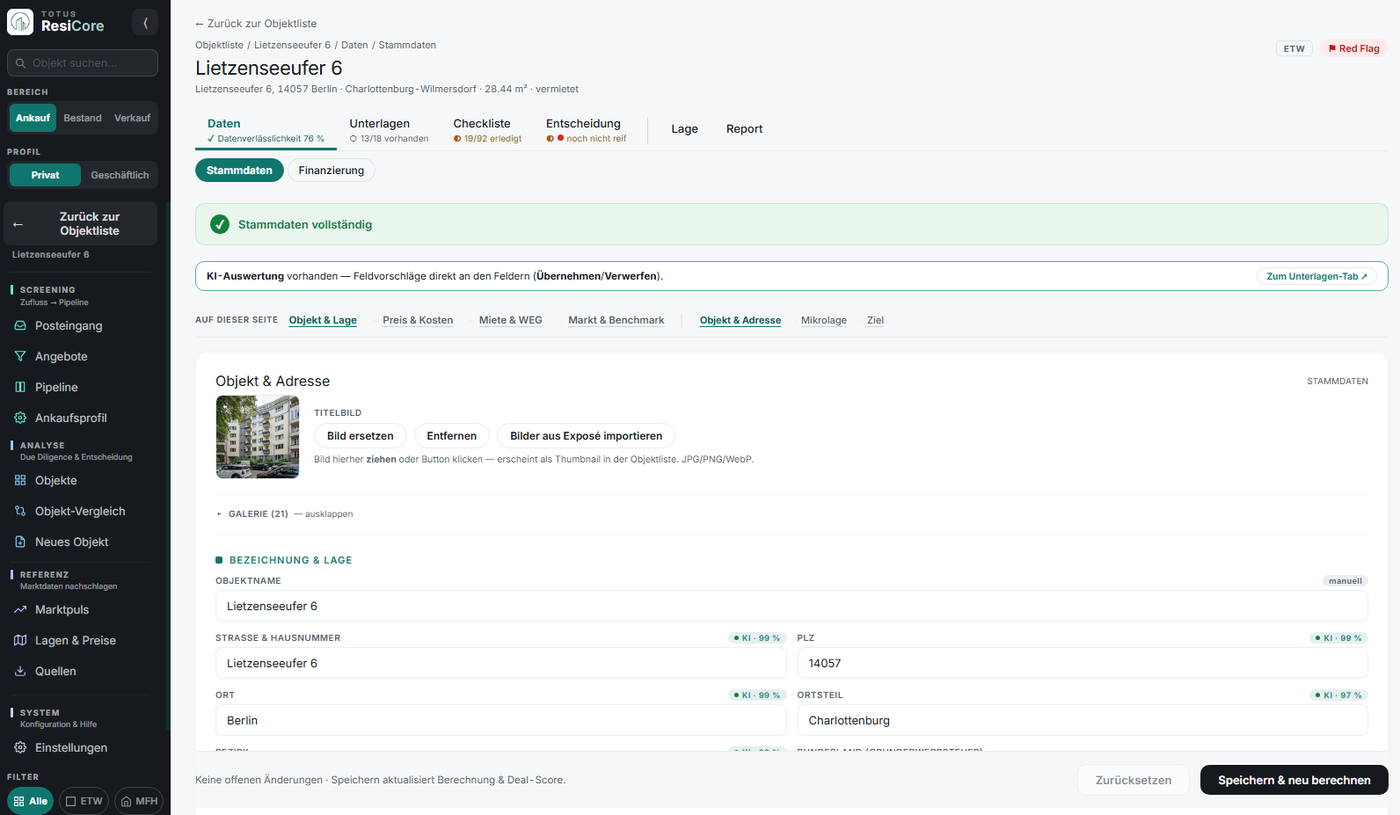Jump to Markt & Benchmark section
The image size is (1400, 815).
coord(616,320)
